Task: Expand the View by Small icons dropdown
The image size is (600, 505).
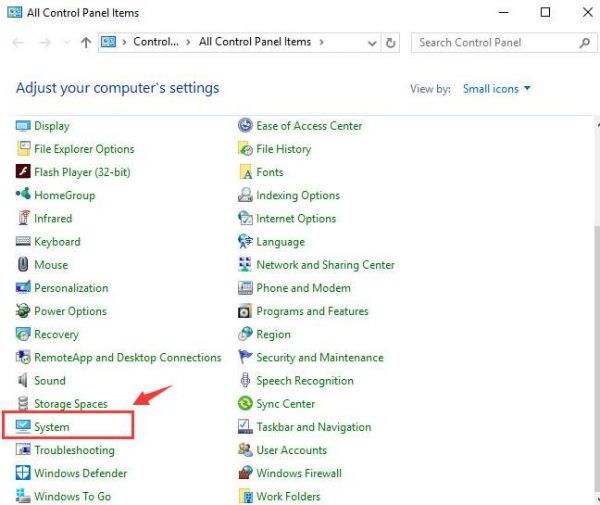Action: [x=497, y=89]
